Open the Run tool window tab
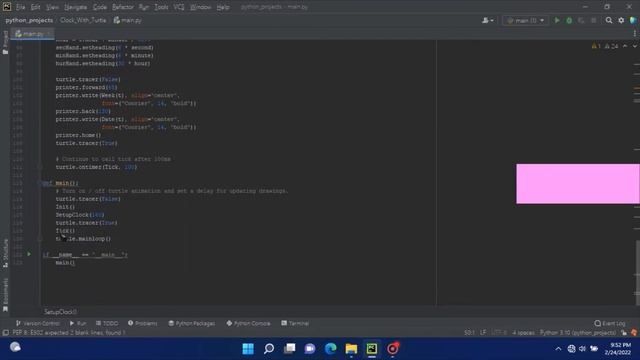The height and width of the screenshot is (360, 640). click(78, 323)
